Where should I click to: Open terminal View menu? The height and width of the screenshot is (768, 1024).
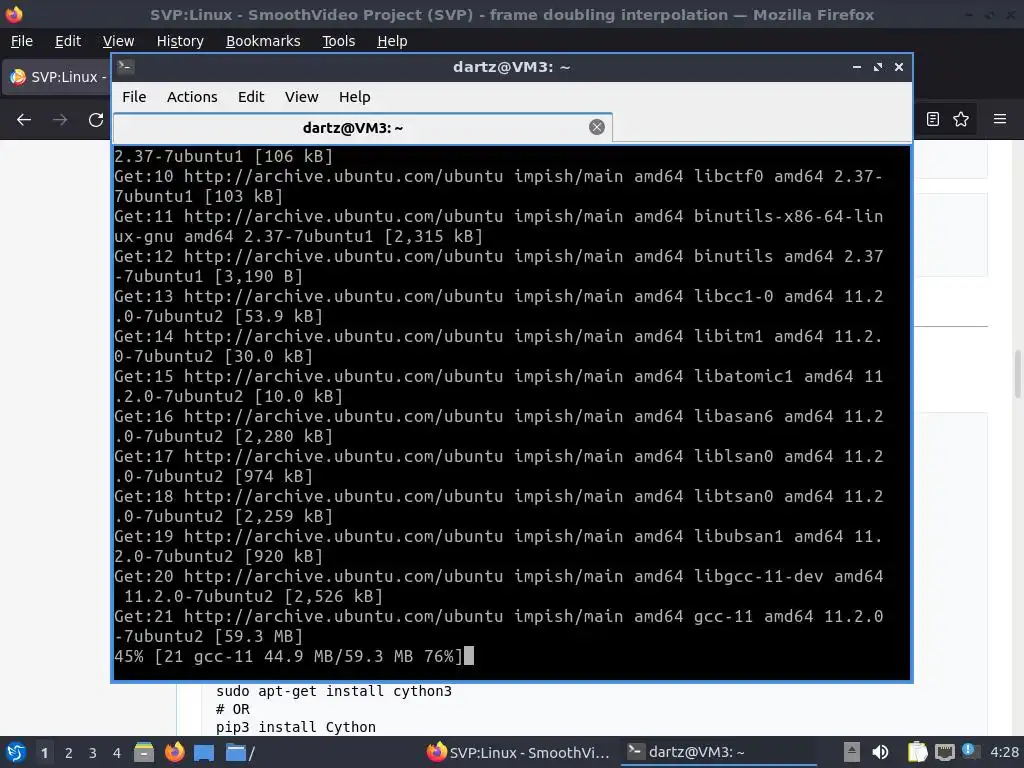coord(301,97)
